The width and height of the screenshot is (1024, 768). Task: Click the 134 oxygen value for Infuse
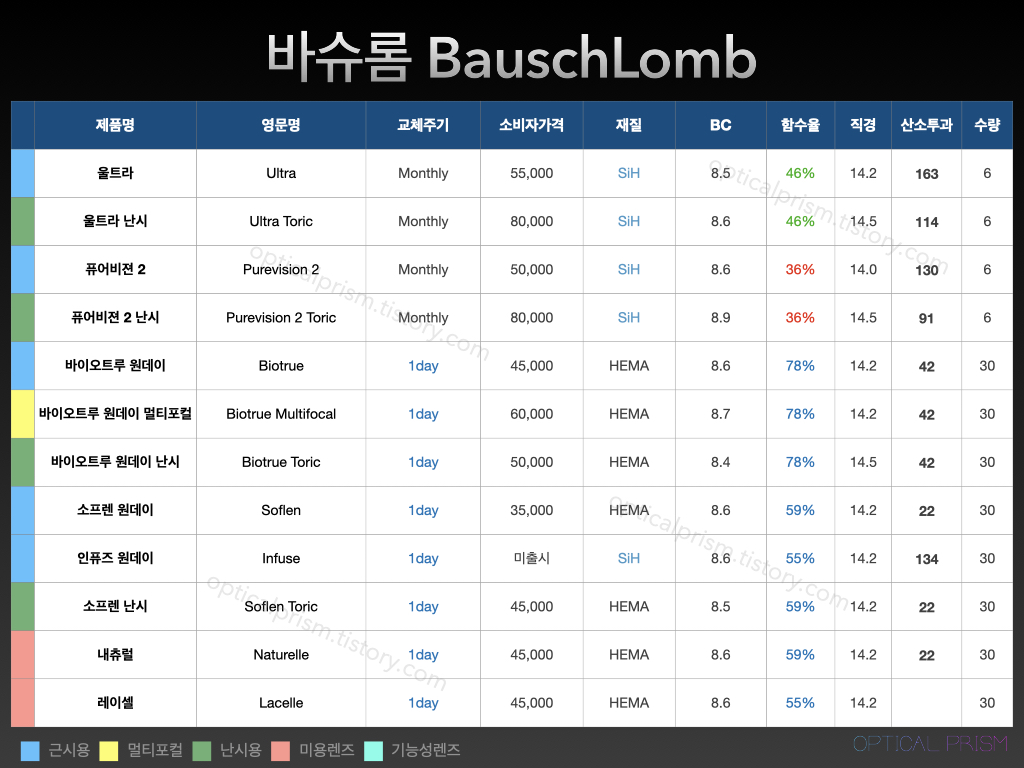point(927,559)
